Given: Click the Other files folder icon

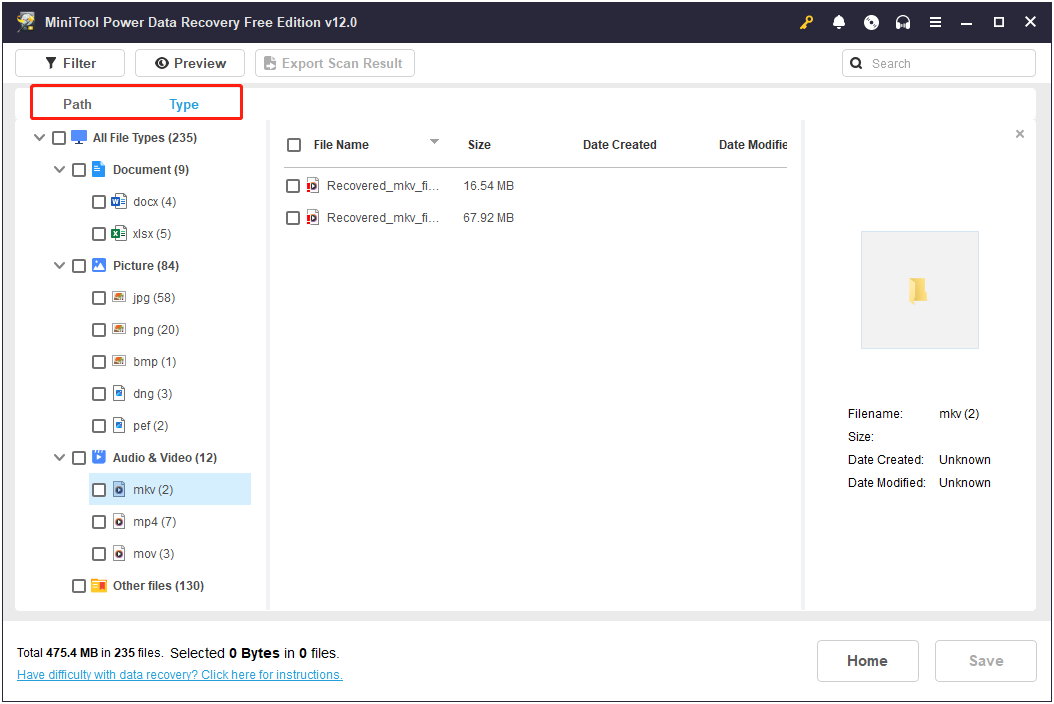Looking at the screenshot, I should point(99,585).
